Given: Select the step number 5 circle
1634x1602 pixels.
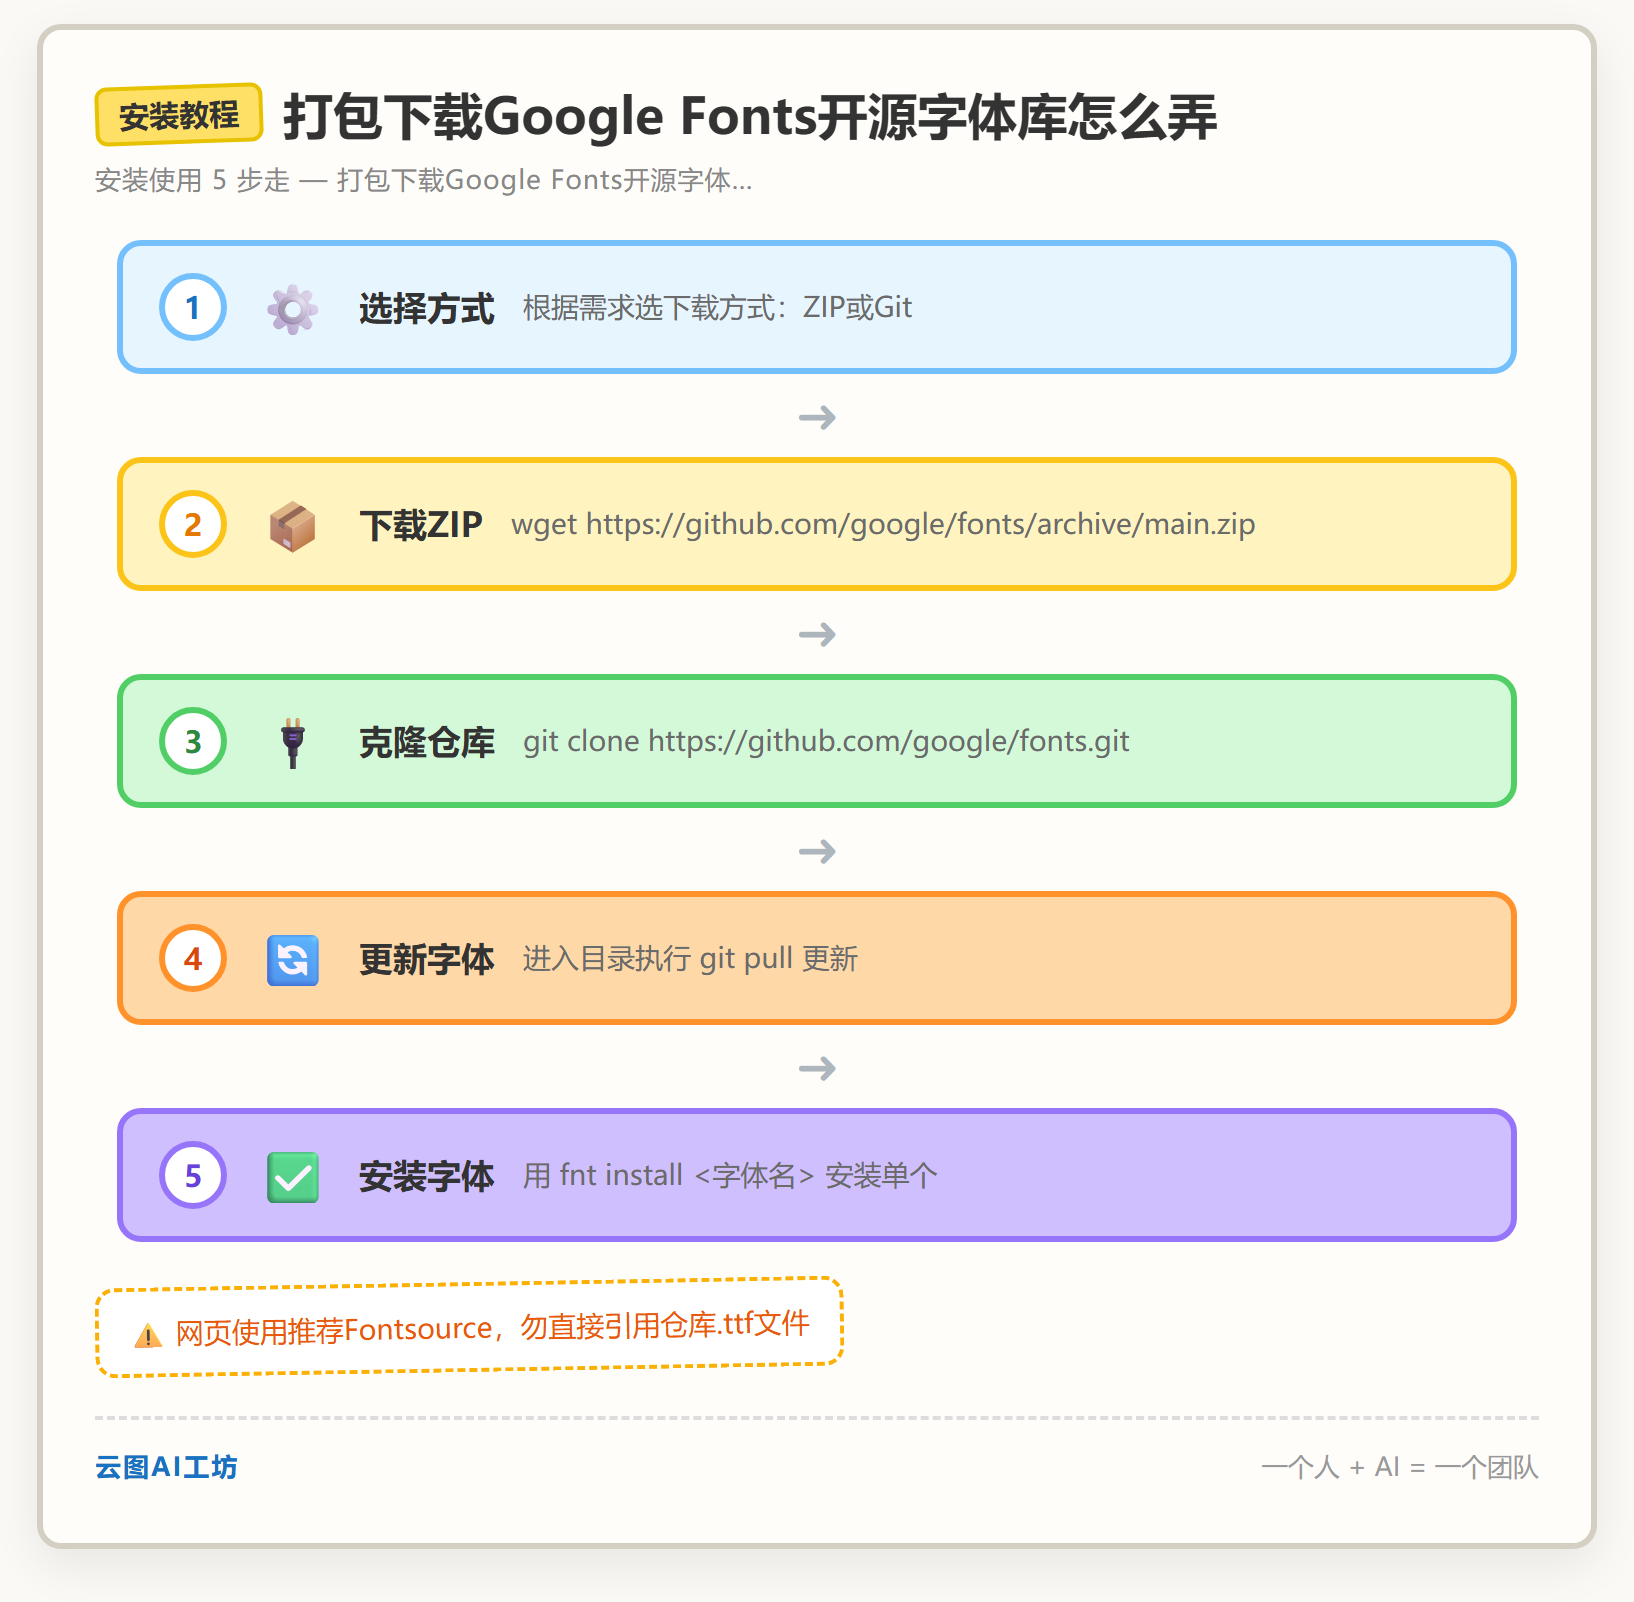Looking at the screenshot, I should click(x=193, y=1175).
